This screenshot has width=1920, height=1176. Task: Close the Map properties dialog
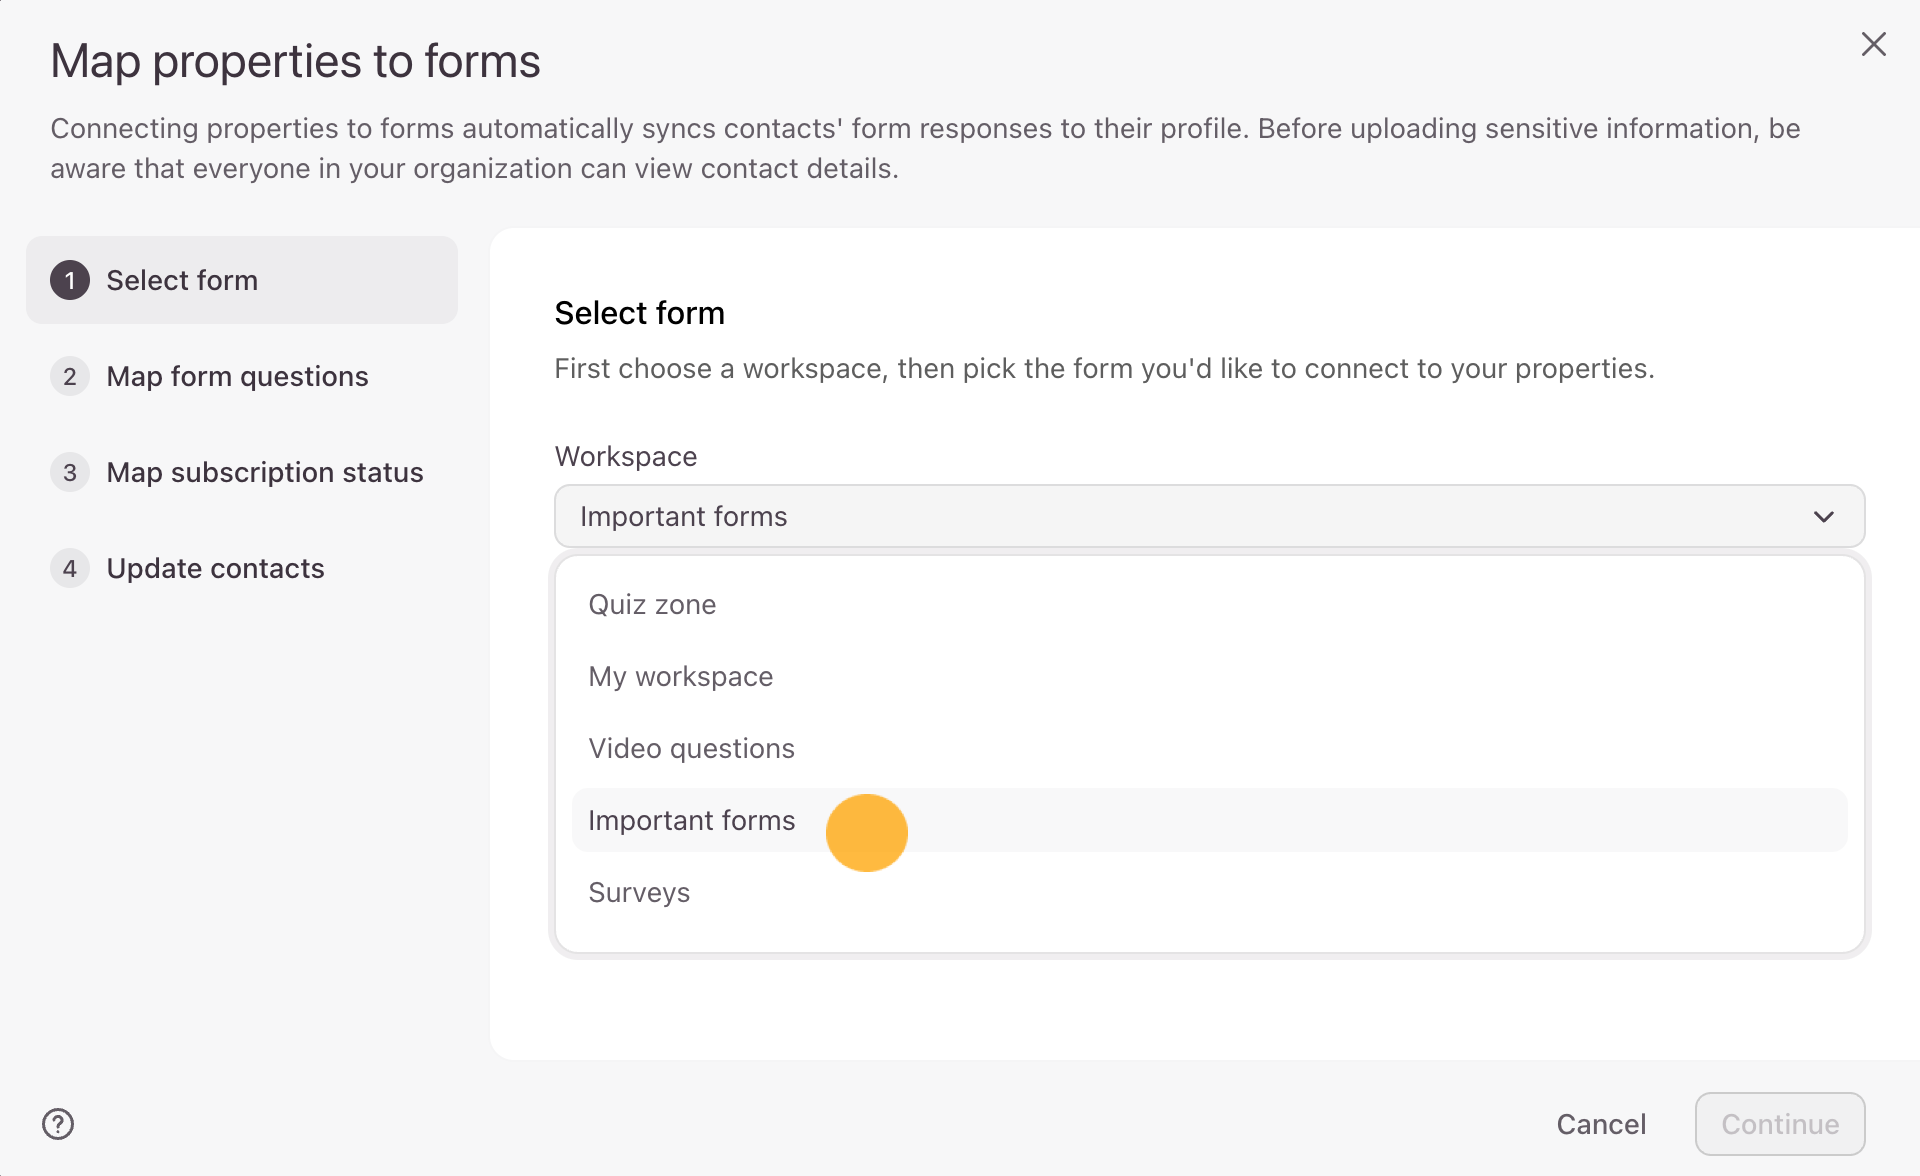pos(1873,44)
